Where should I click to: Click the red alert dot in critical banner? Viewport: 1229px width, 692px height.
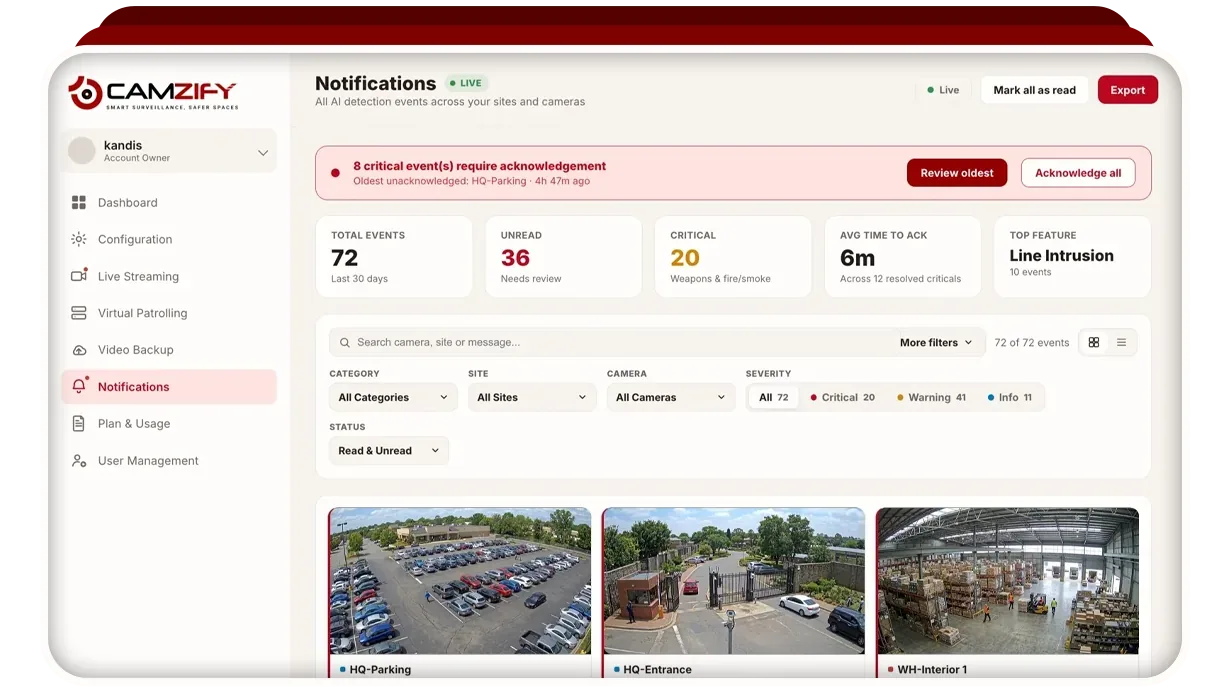335,173
